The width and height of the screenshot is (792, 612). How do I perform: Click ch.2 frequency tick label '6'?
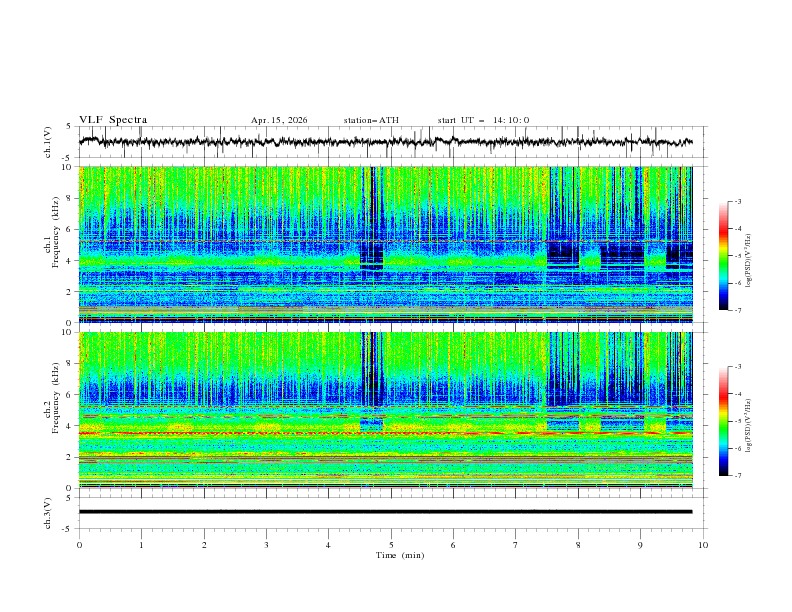coord(70,394)
